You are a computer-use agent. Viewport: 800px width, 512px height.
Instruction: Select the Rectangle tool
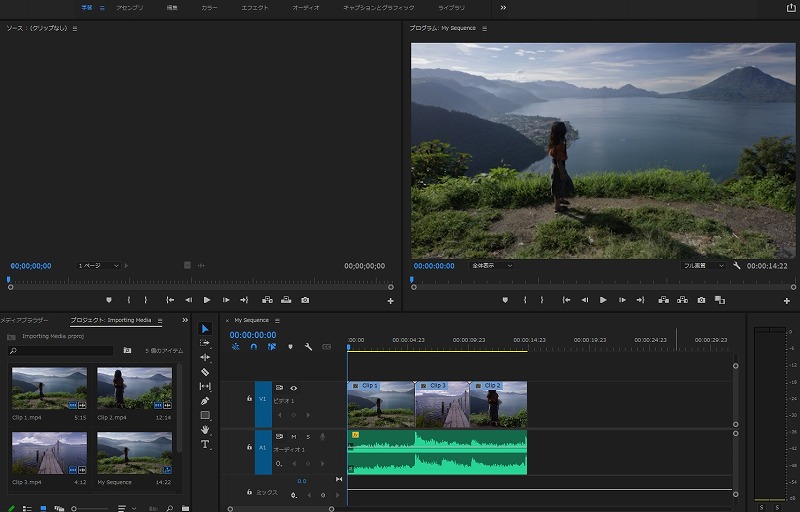tap(205, 415)
